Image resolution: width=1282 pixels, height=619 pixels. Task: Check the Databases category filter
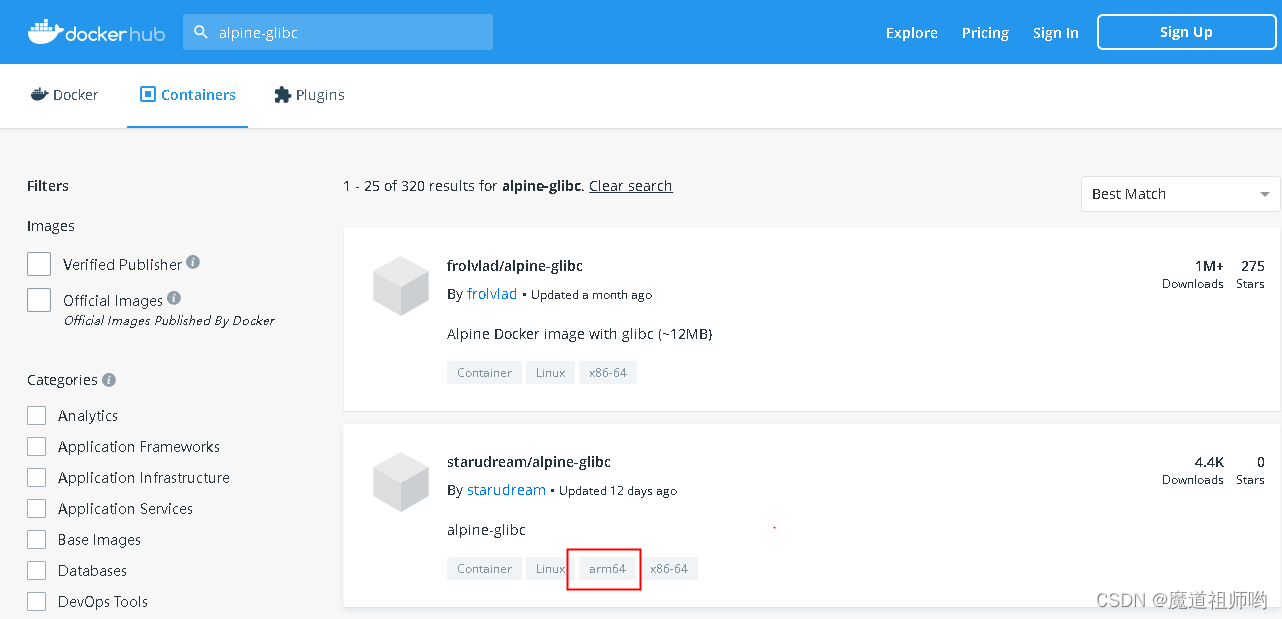(37, 570)
